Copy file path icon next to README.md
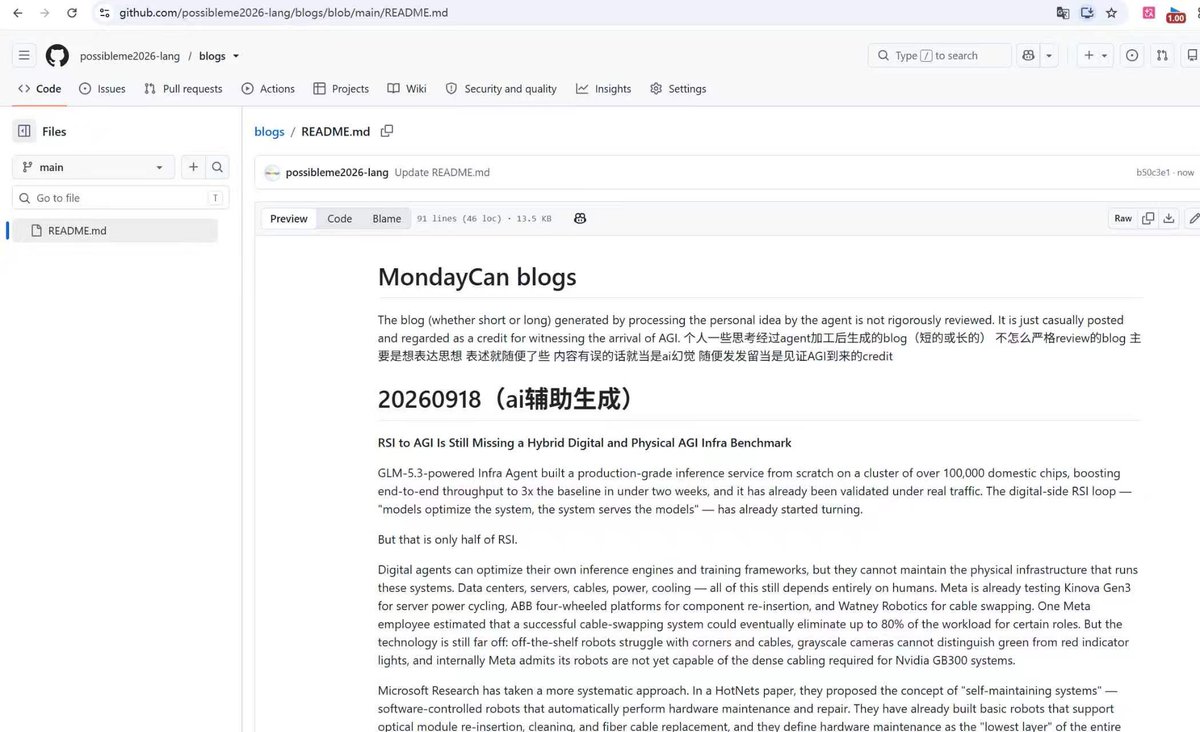Screen dimensions: 1200x732 387,131
